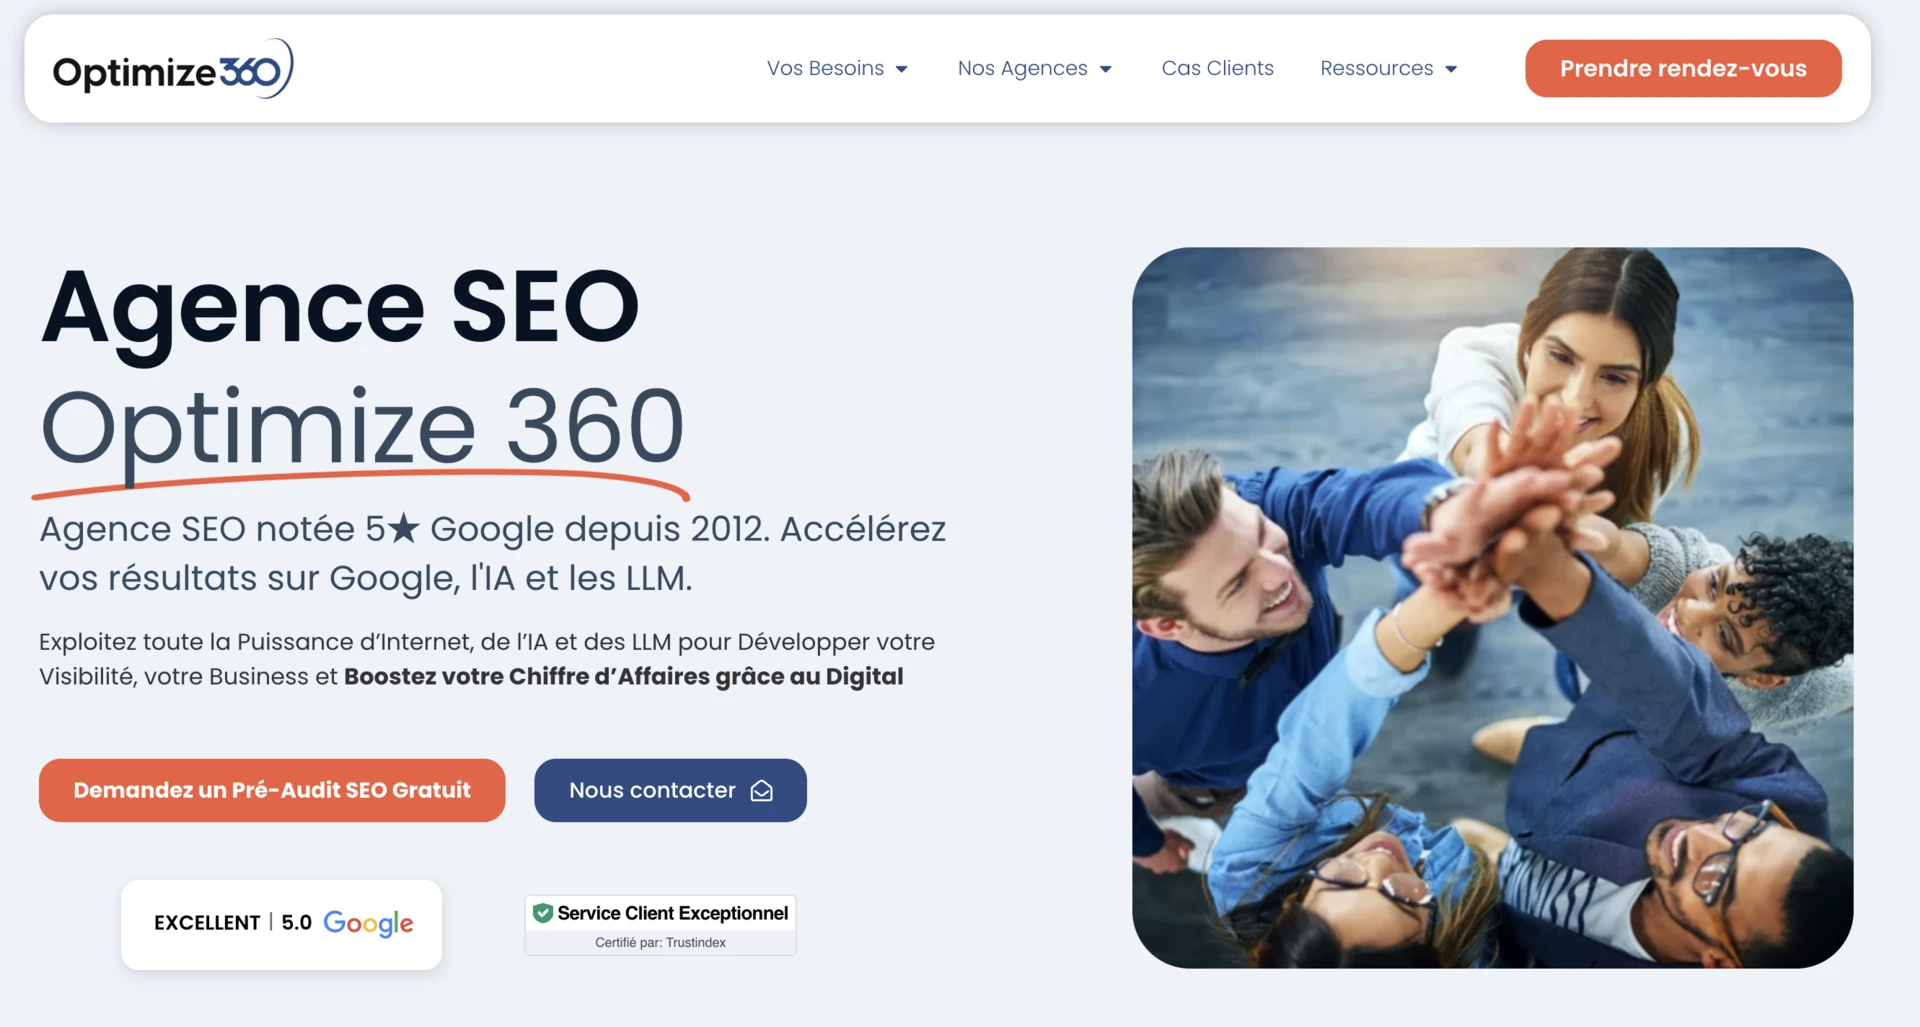
Task: Go to Cas Clients page
Action: tap(1217, 68)
